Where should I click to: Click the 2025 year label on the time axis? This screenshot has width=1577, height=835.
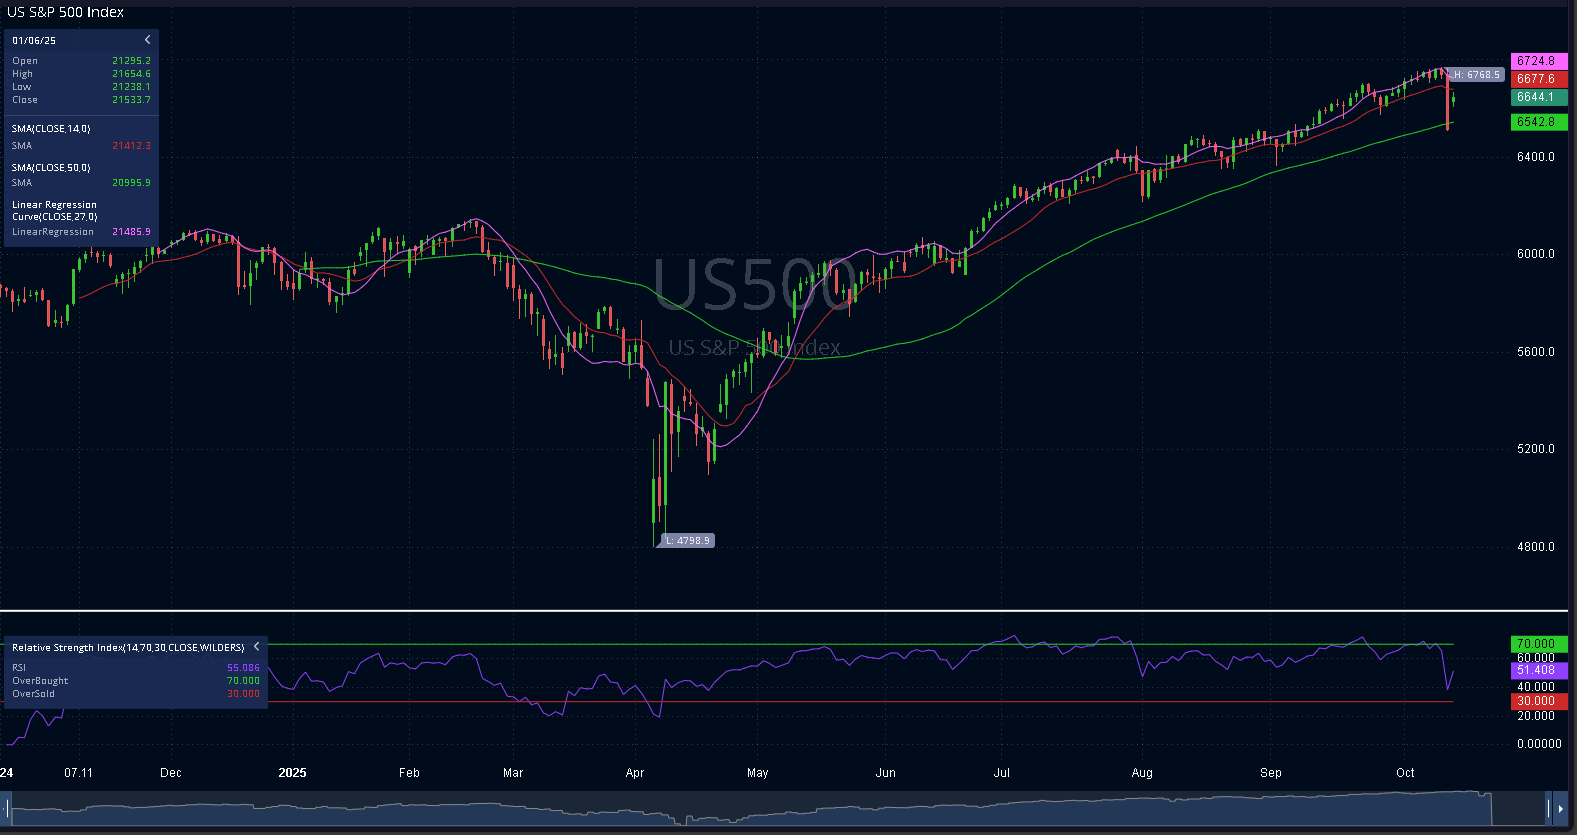point(292,773)
